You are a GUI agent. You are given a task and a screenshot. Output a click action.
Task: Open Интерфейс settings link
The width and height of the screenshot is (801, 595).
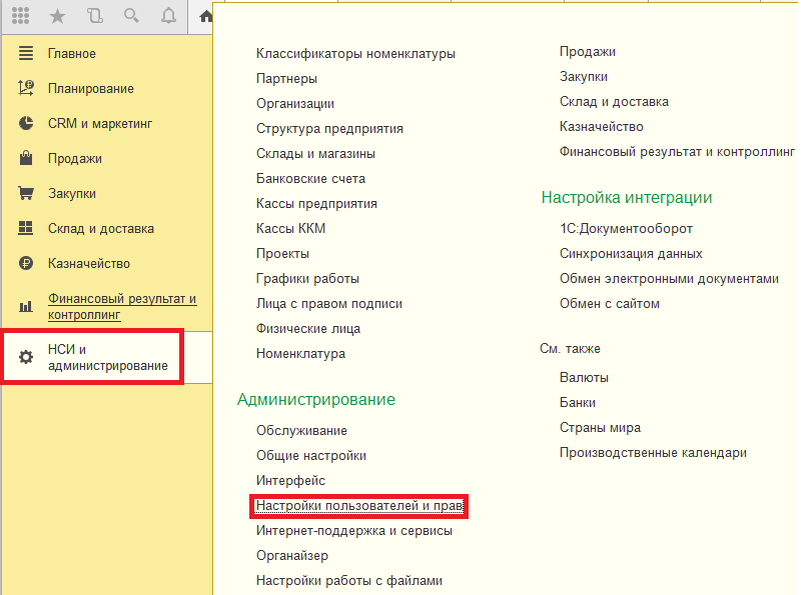click(291, 481)
